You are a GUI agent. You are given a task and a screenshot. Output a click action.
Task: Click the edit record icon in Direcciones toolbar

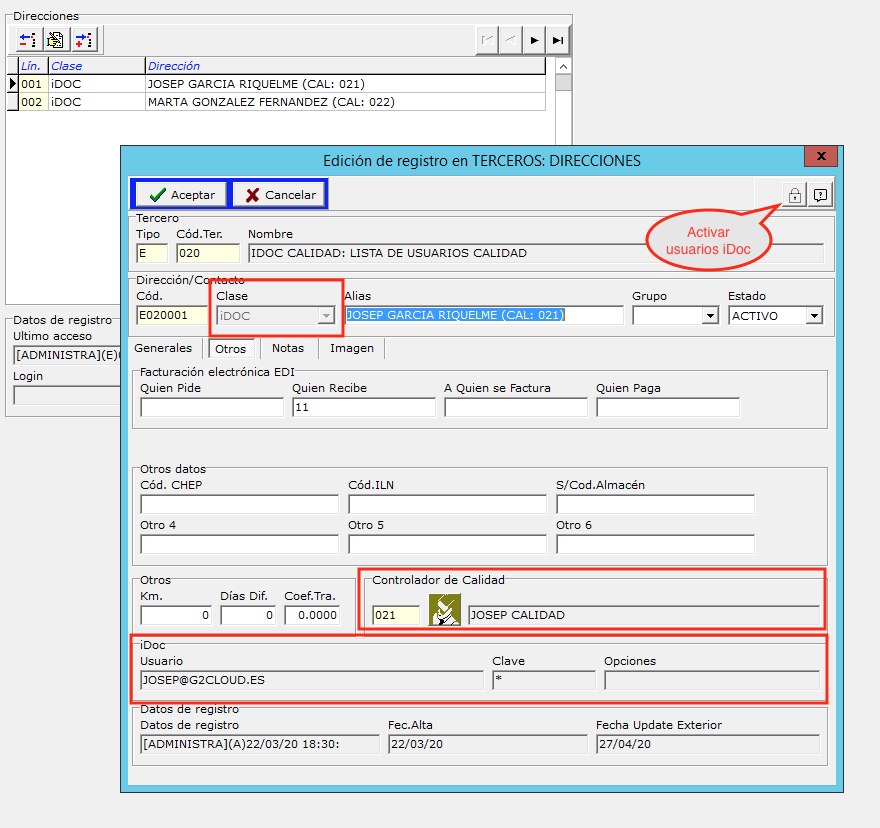(x=55, y=40)
